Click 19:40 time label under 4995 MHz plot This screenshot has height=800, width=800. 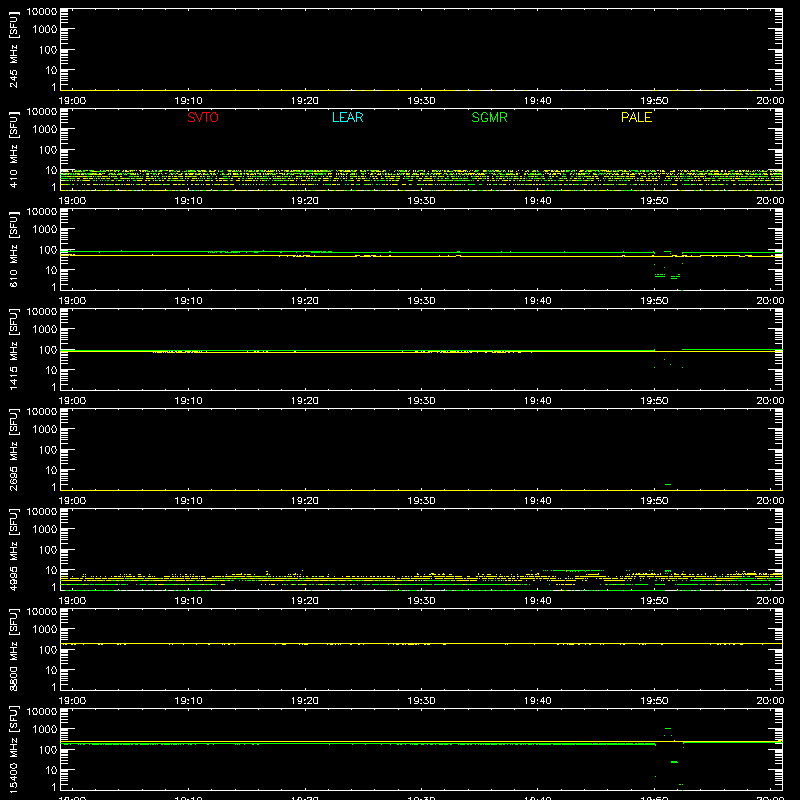coord(538,601)
